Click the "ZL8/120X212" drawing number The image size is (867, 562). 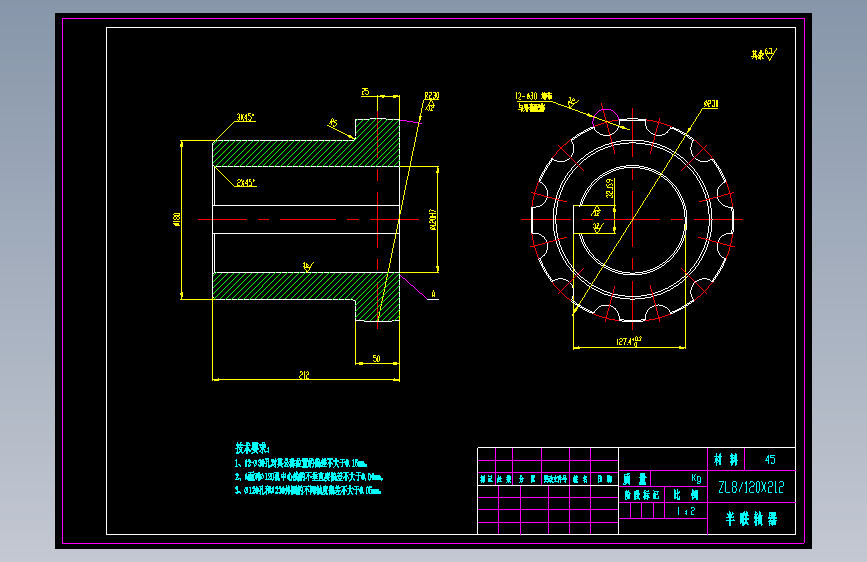click(751, 487)
